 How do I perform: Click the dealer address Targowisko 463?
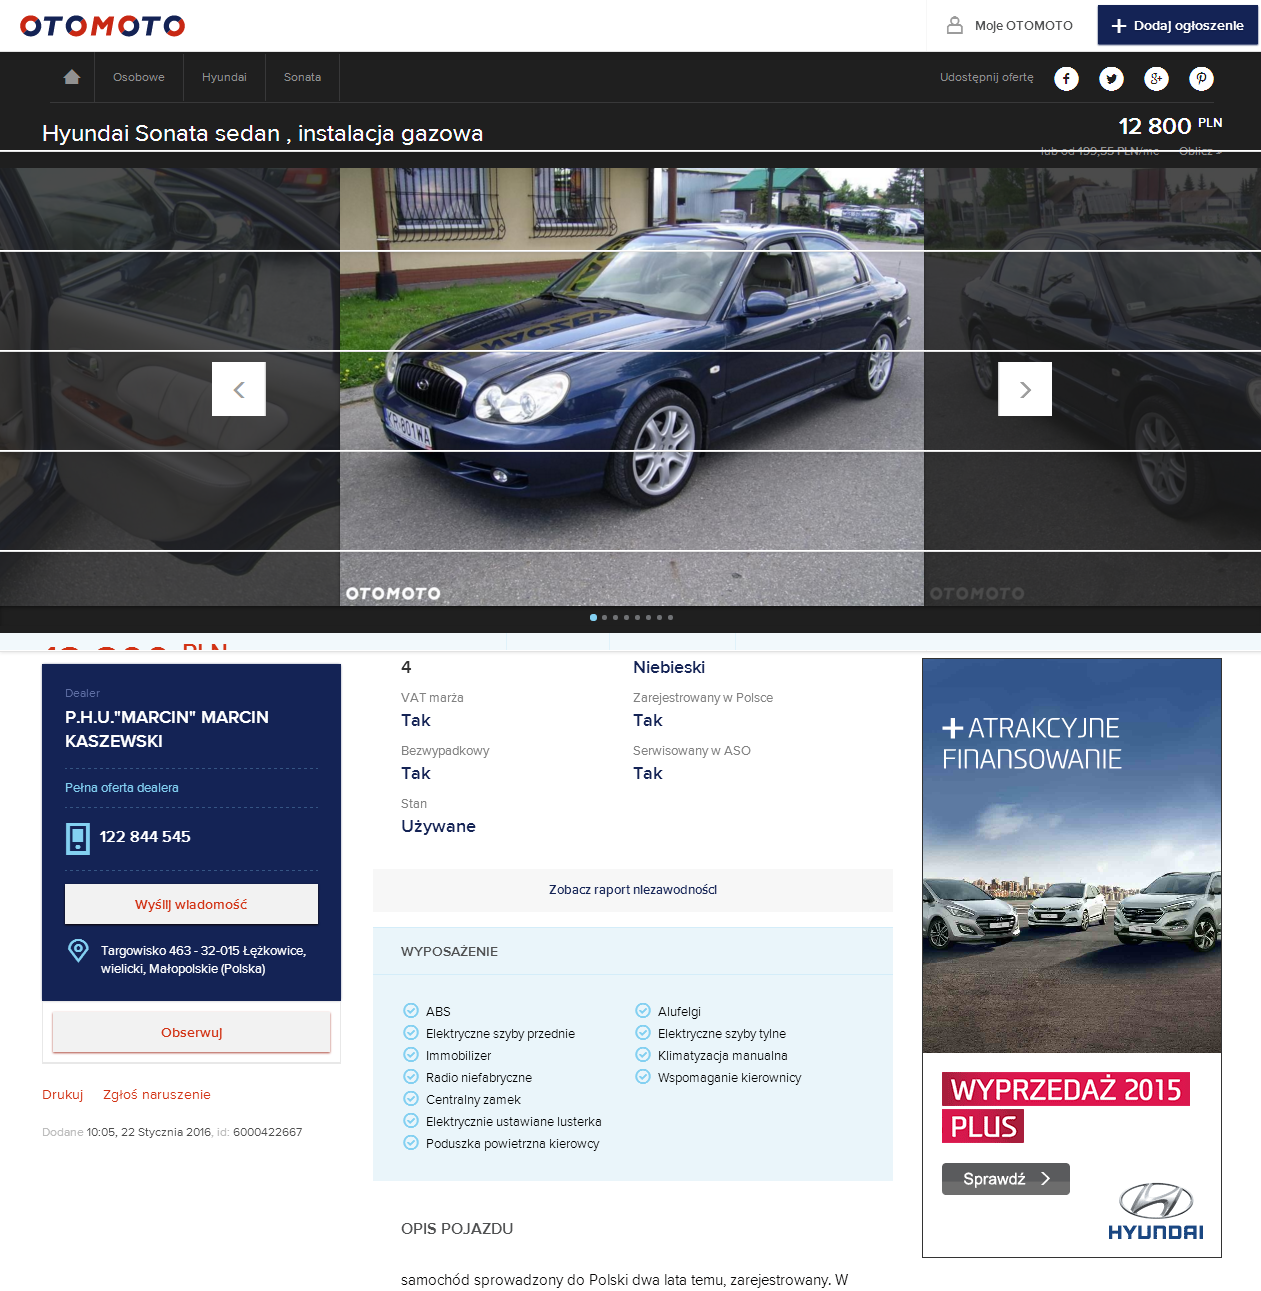(x=203, y=960)
